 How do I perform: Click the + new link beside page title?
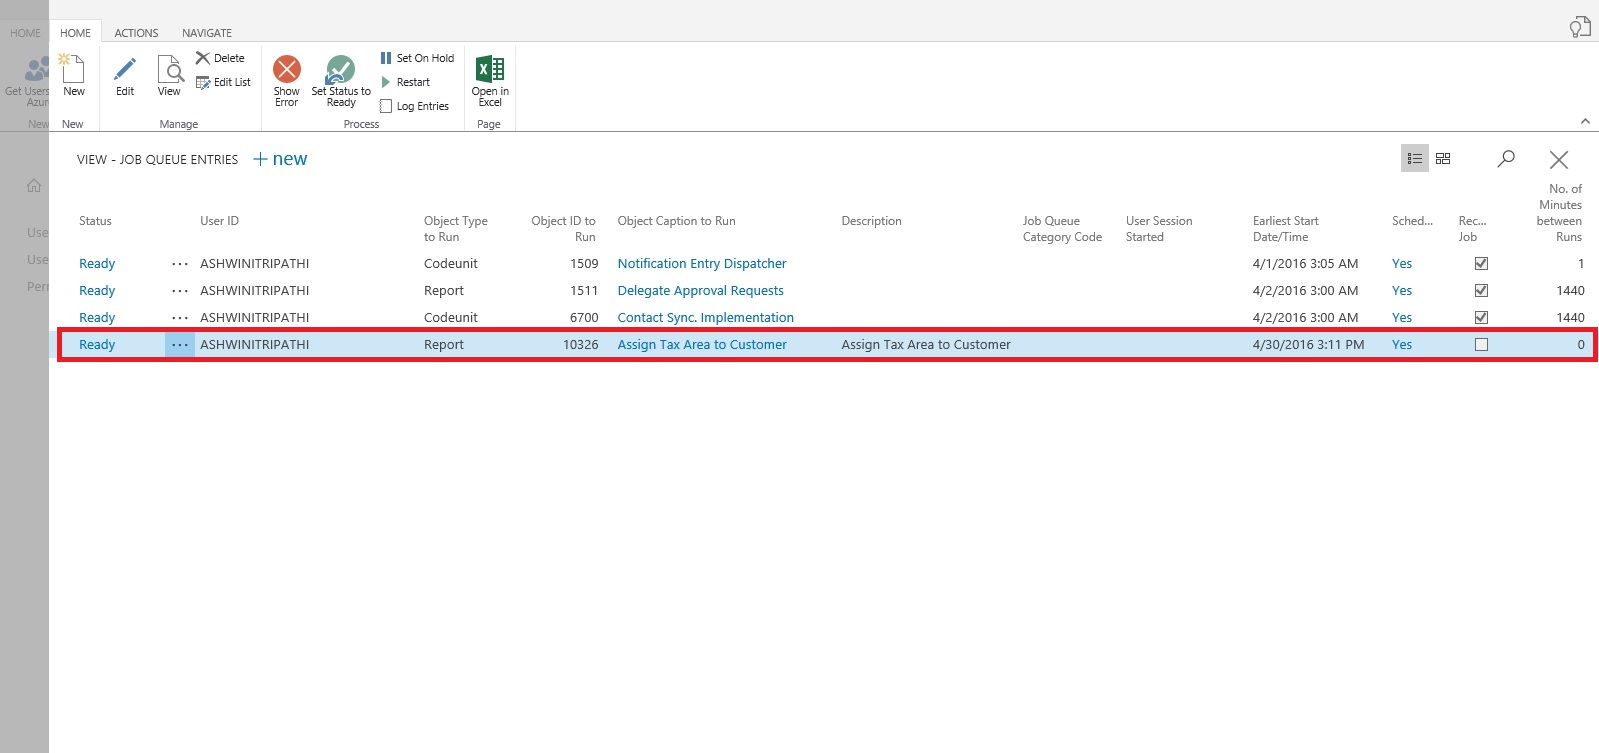click(x=280, y=159)
